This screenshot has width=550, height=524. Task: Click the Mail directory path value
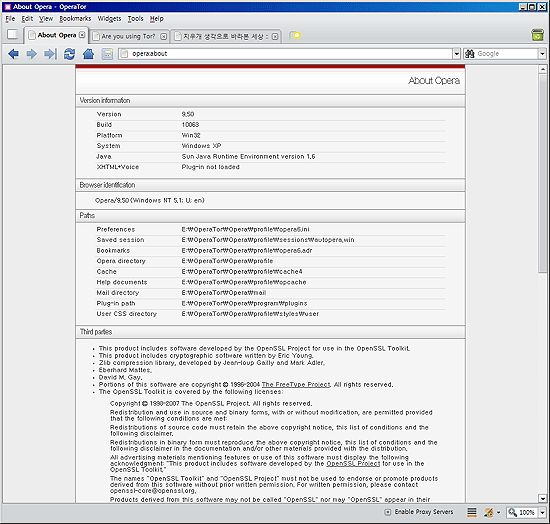(224, 293)
